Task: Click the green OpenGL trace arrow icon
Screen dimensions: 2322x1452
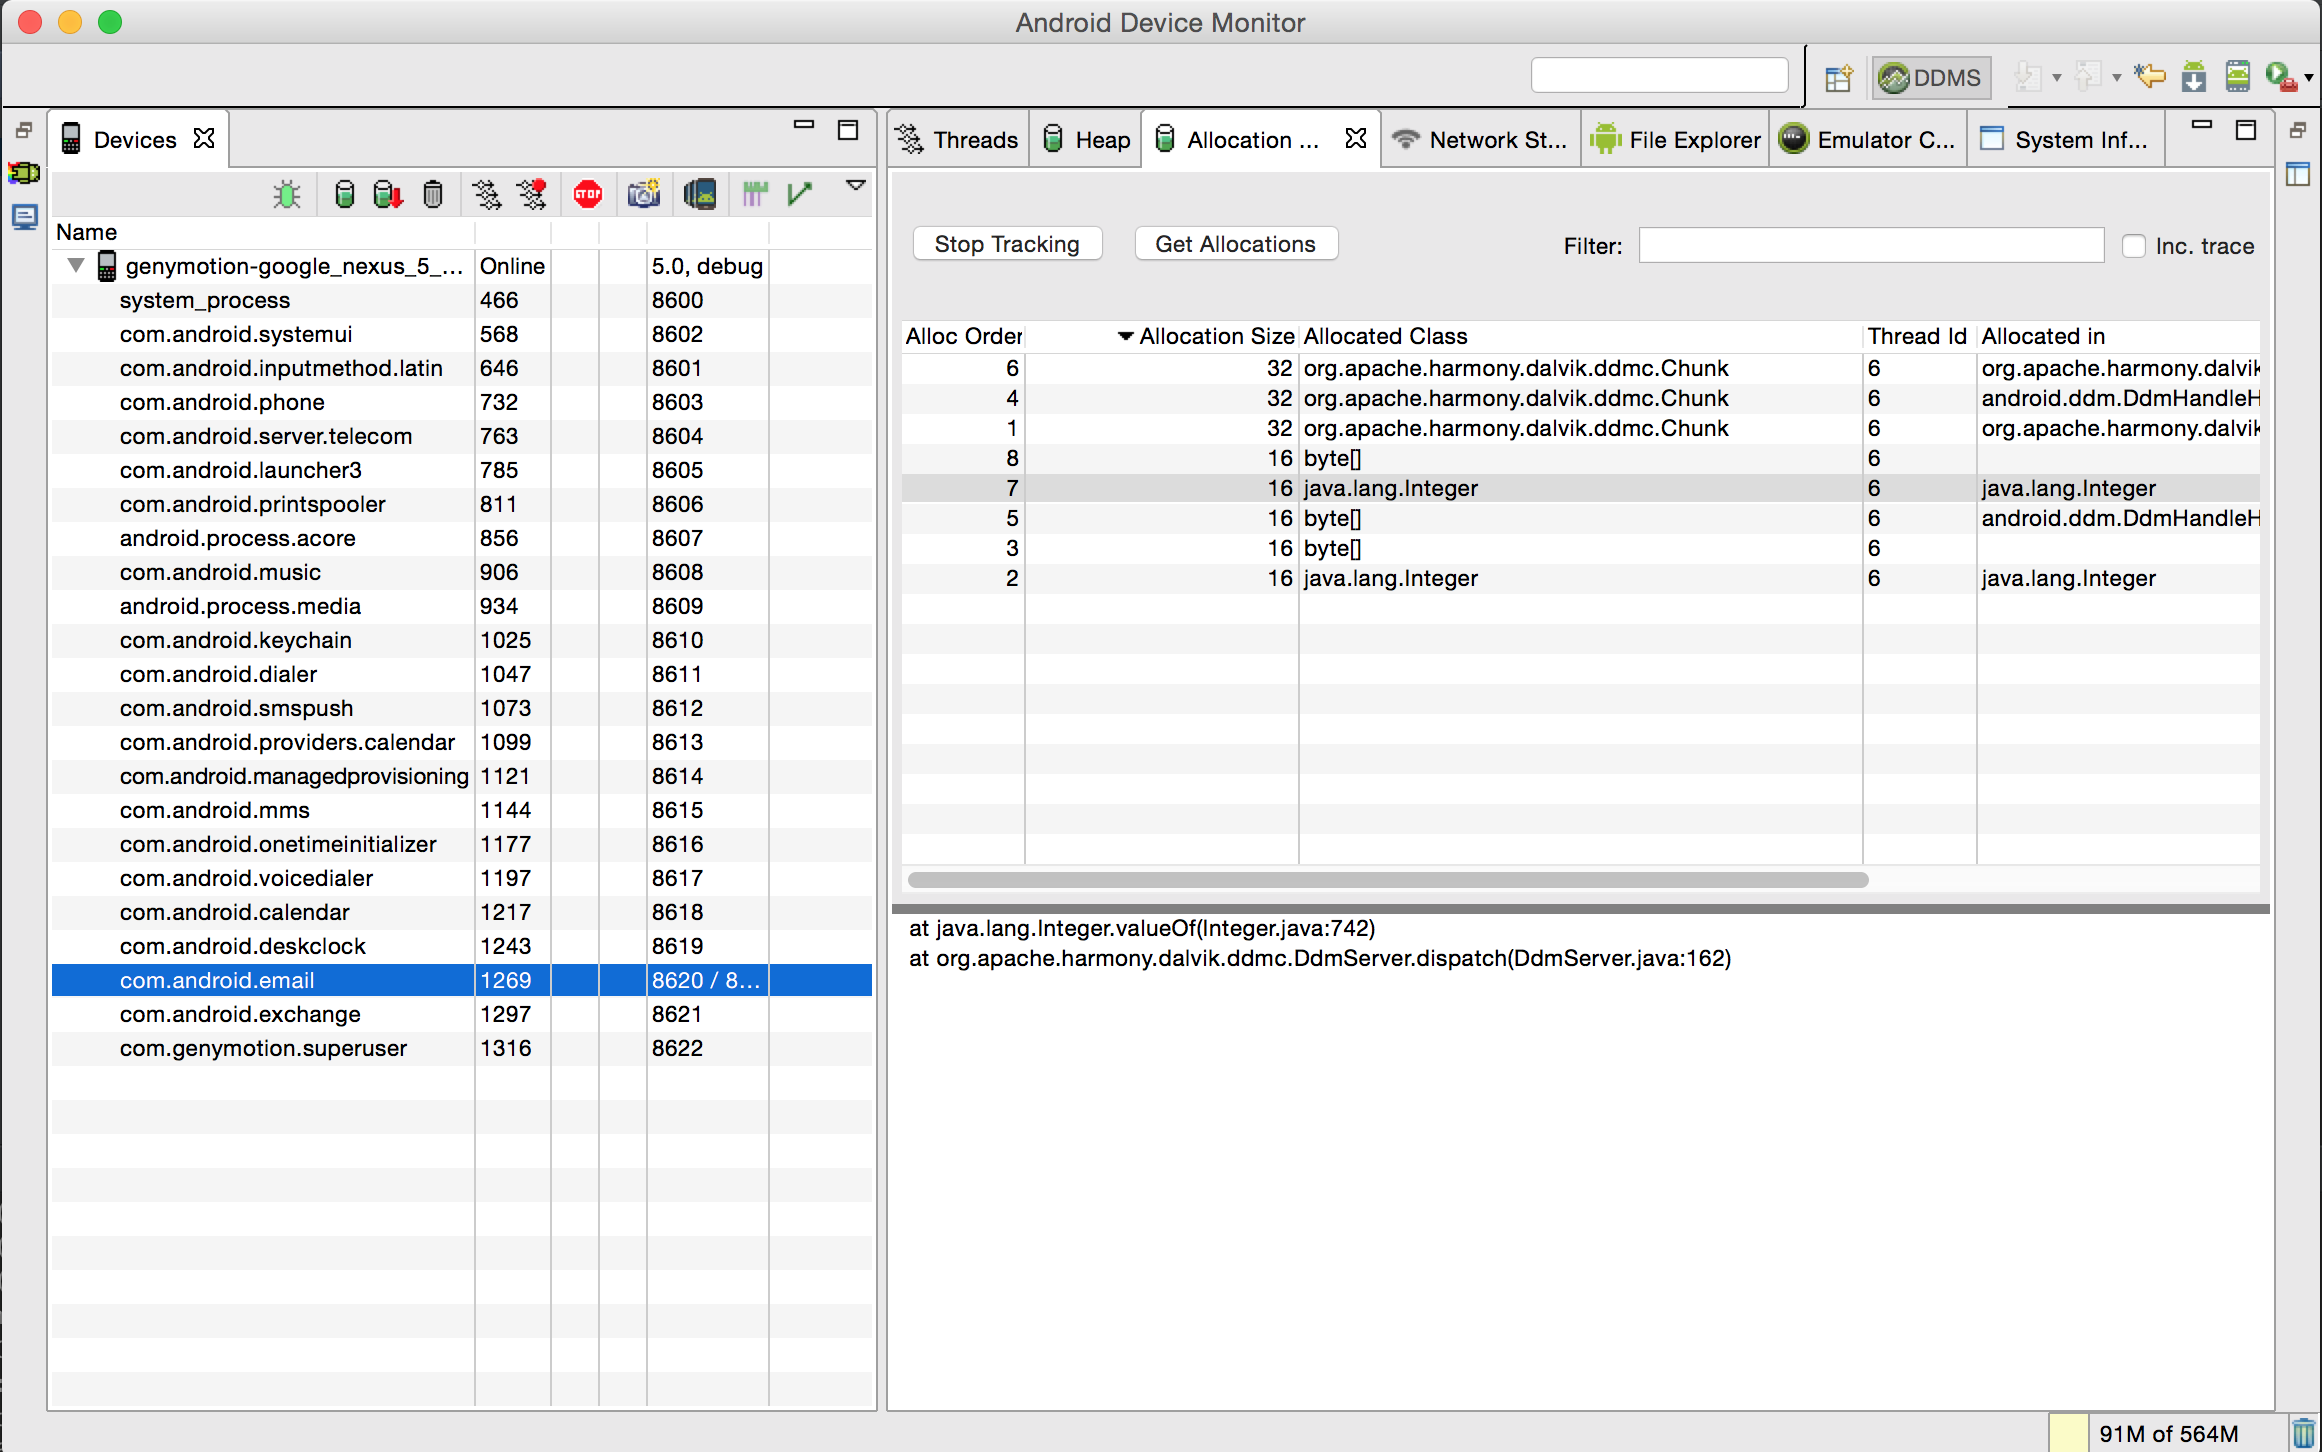Action: tap(800, 194)
